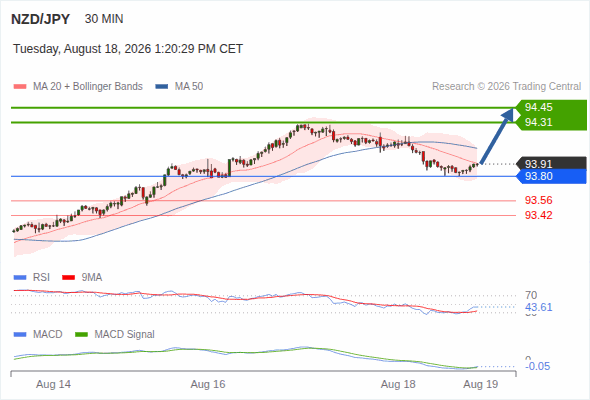This screenshot has width=590, height=400.
Task: Open the Trading Central research credit
Action: (x=506, y=87)
